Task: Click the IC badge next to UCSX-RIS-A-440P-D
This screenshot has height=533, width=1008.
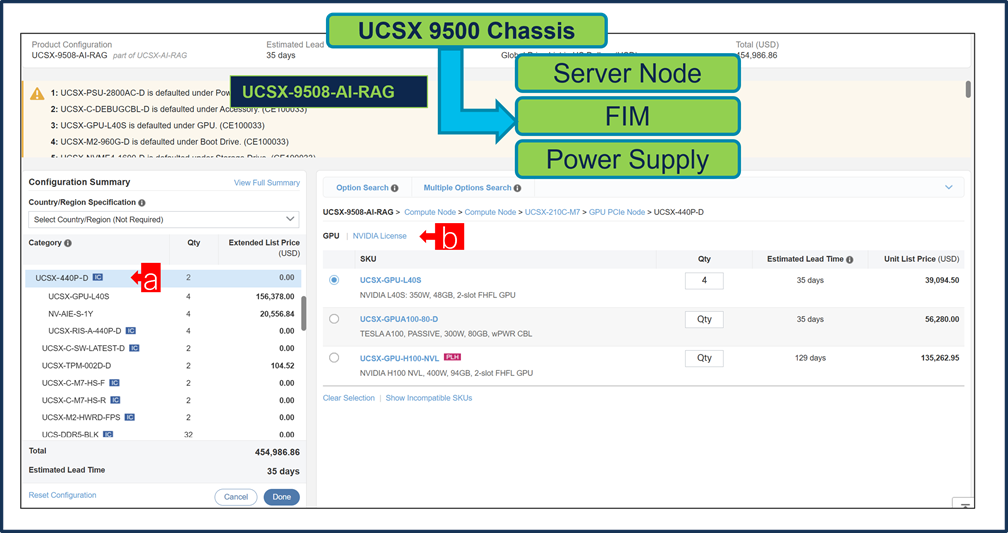Action: 130,331
